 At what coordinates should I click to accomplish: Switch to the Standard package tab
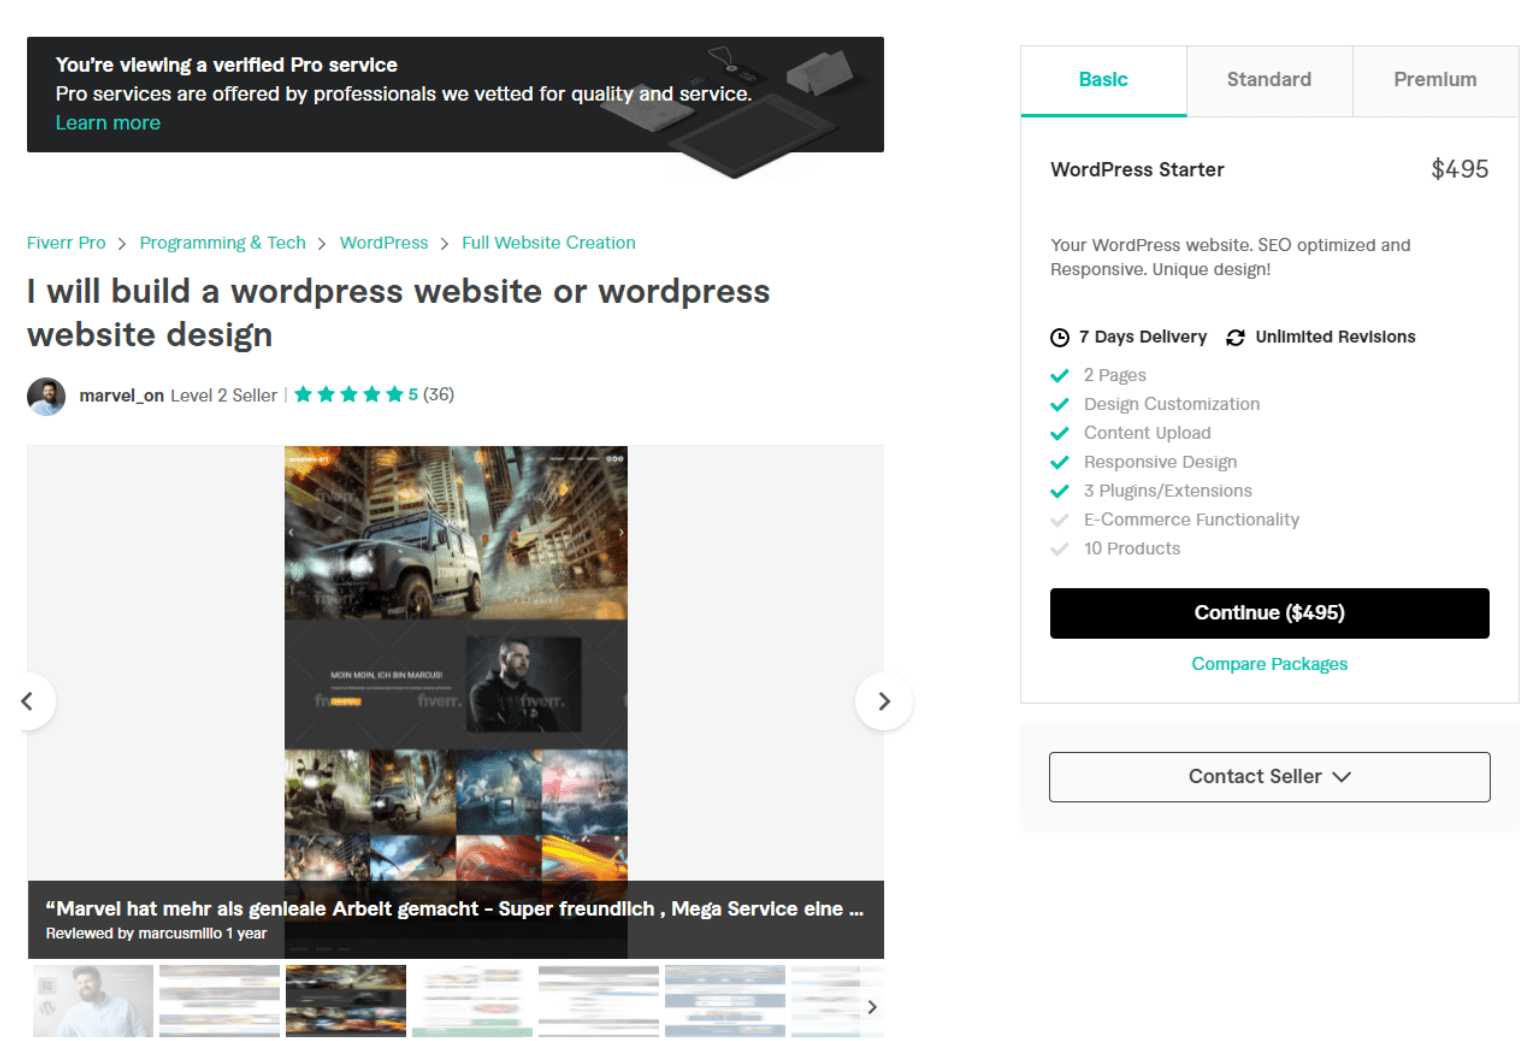pos(1269,80)
